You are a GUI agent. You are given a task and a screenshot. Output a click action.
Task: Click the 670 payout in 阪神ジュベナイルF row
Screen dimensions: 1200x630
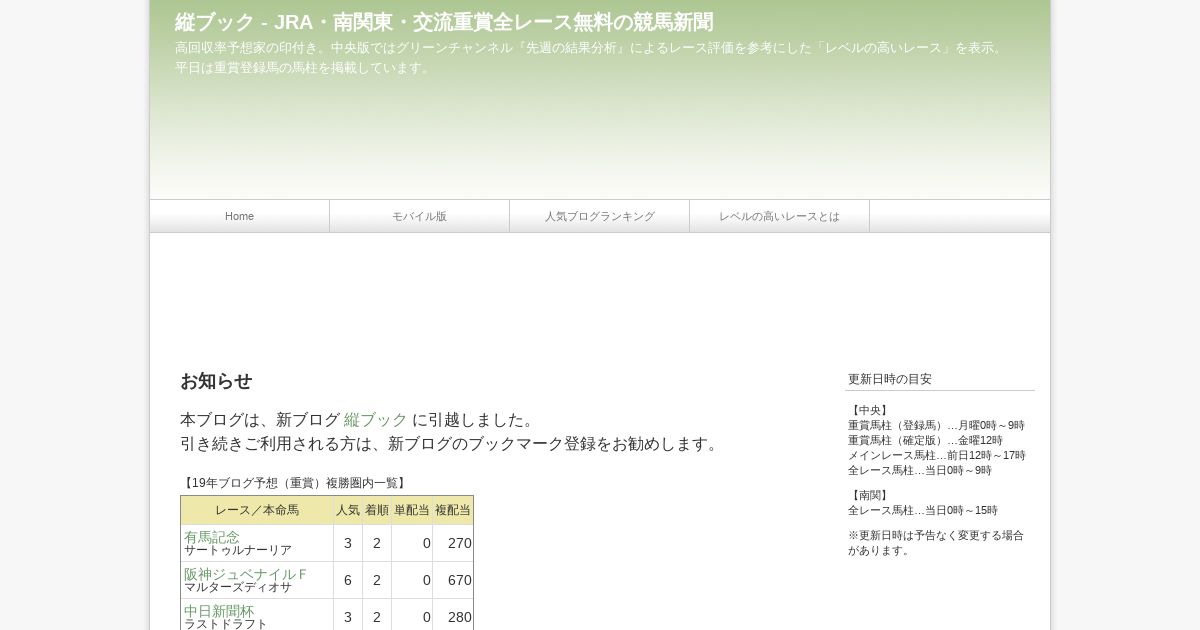point(459,580)
